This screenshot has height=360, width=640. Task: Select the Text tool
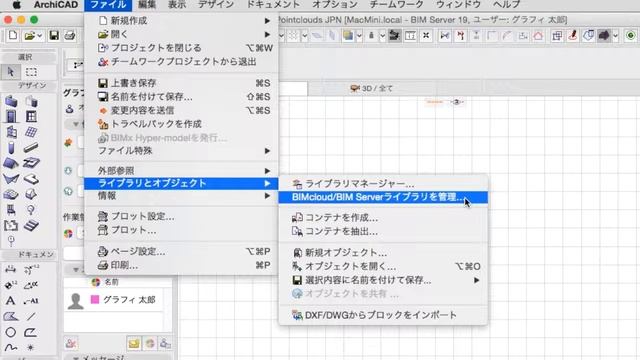[x=11, y=301]
